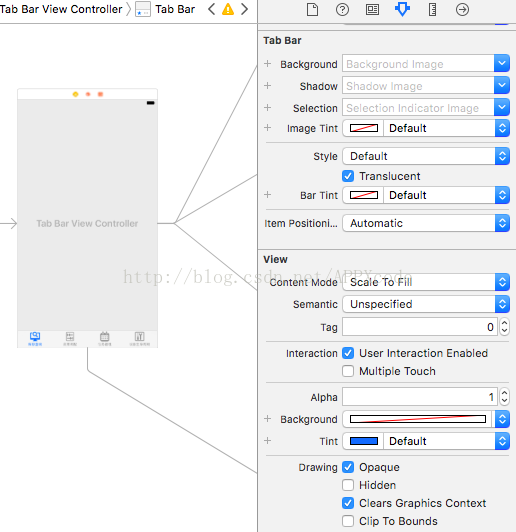This screenshot has width=516, height=532.
Task: Click view Background color well
Action: point(418,419)
